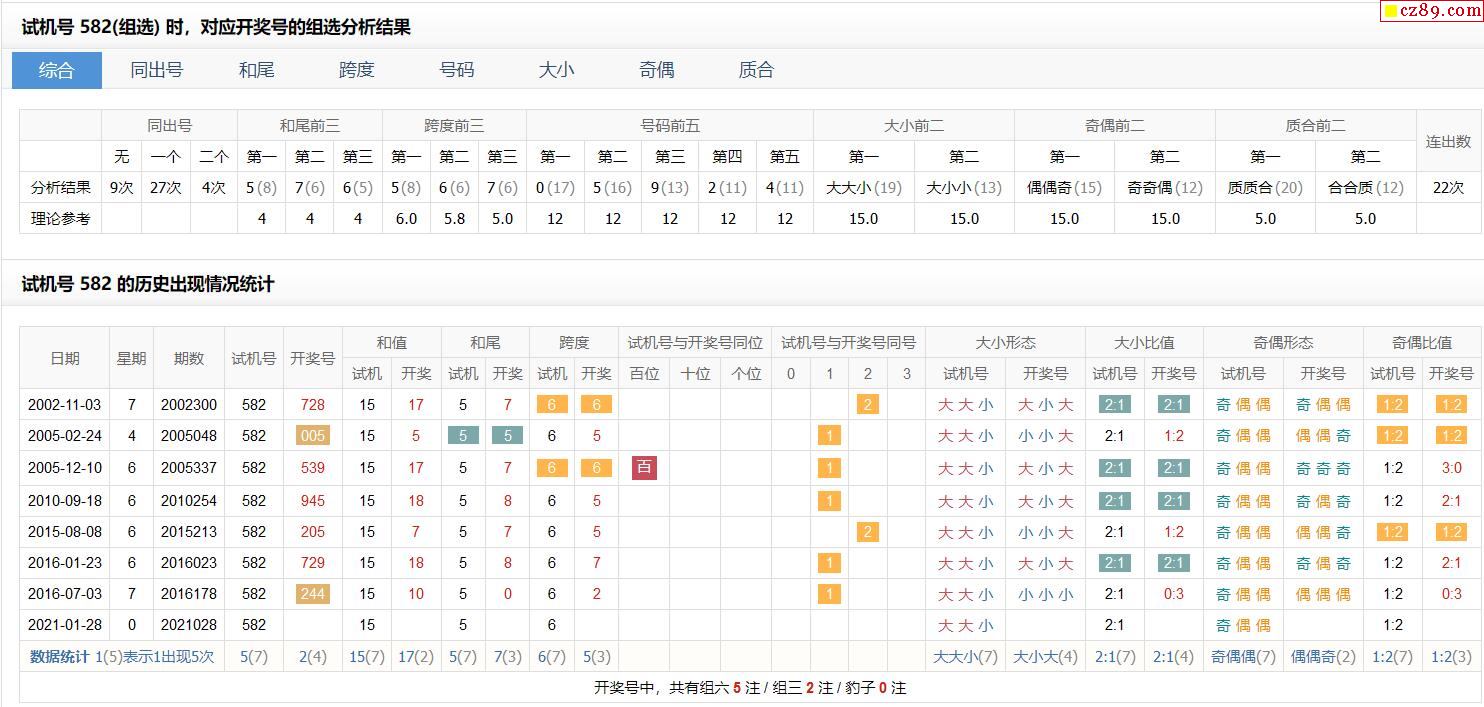Click the highlighted 005 winning number badge

tap(313, 436)
